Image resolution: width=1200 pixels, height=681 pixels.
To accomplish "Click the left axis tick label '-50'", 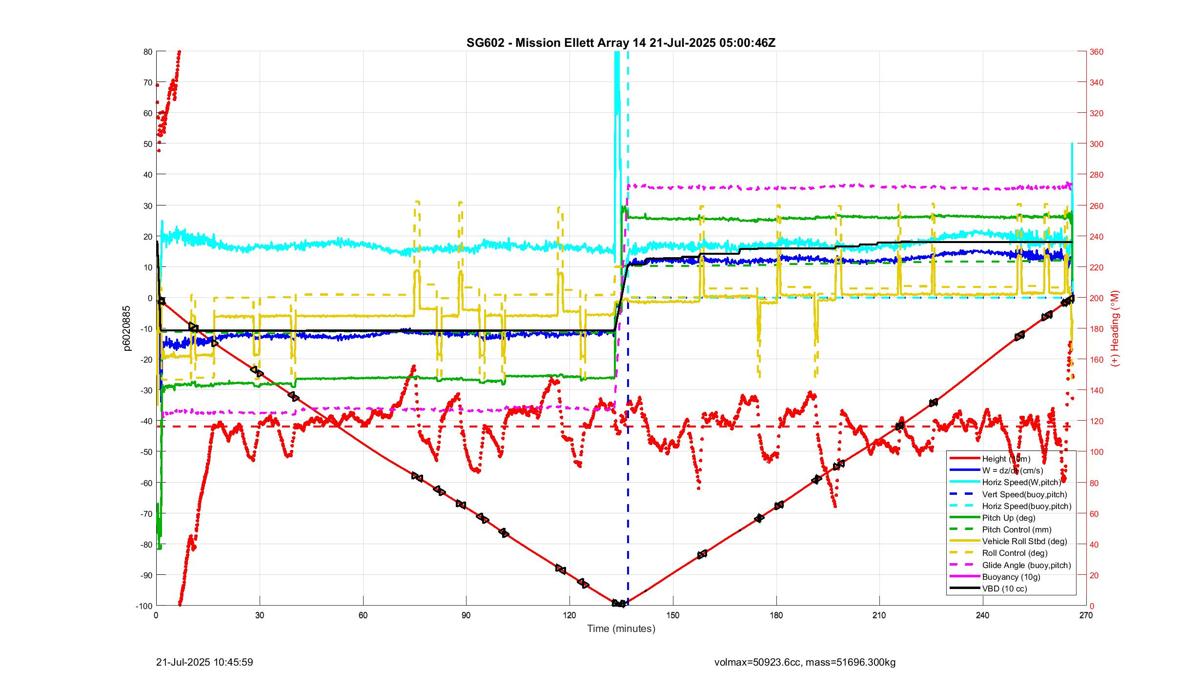I will click(x=144, y=452).
